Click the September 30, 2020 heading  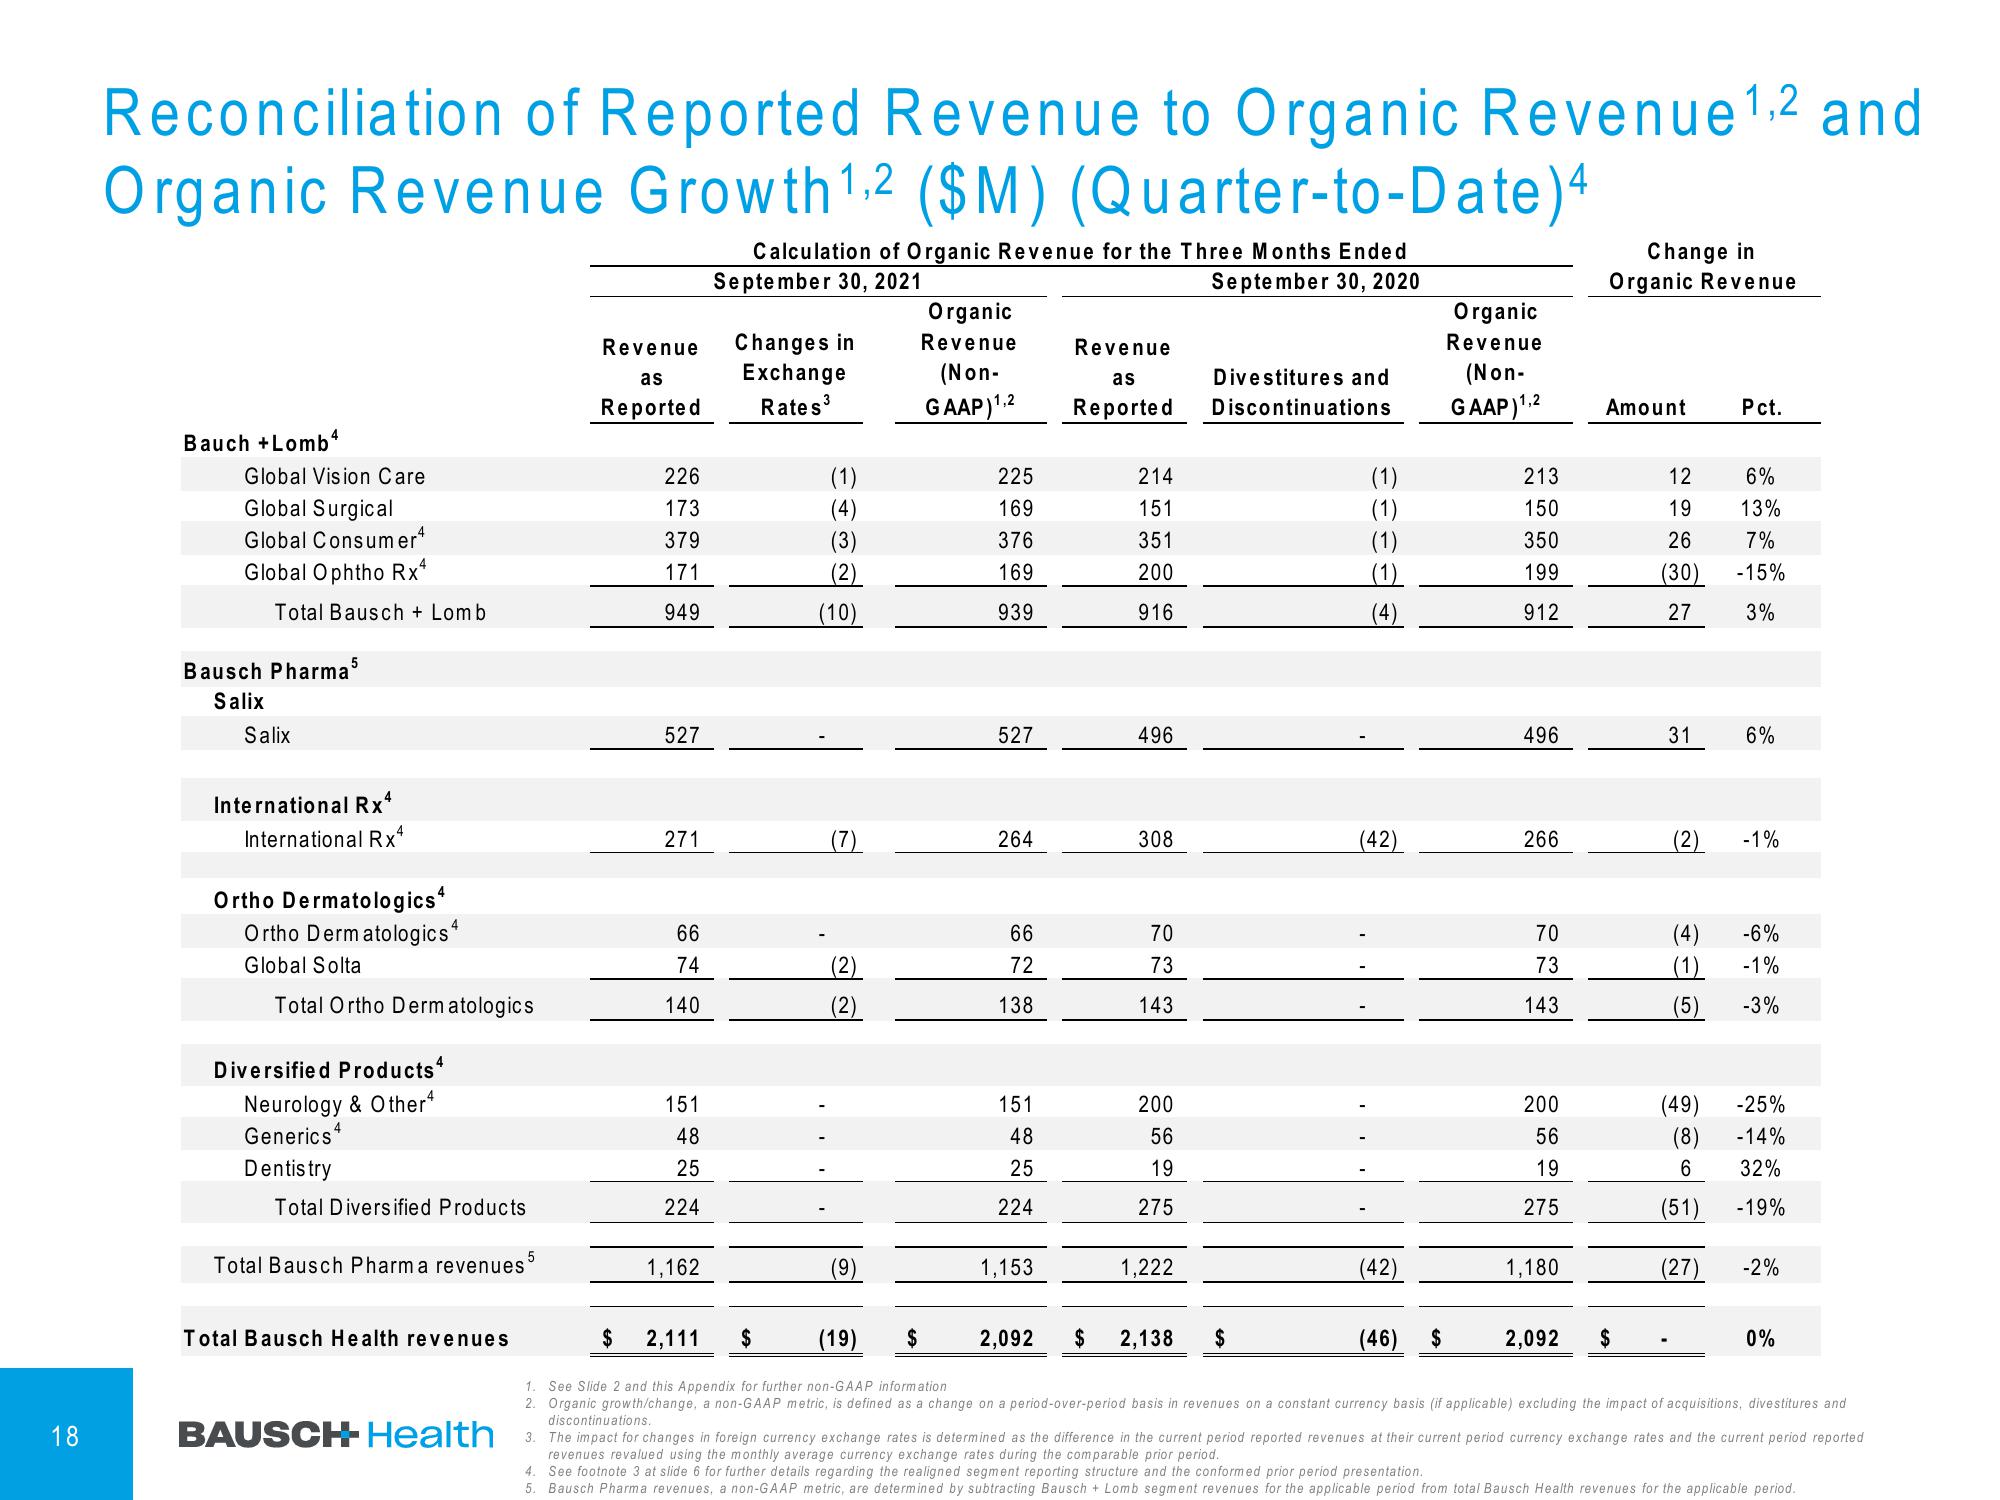pos(1315,282)
